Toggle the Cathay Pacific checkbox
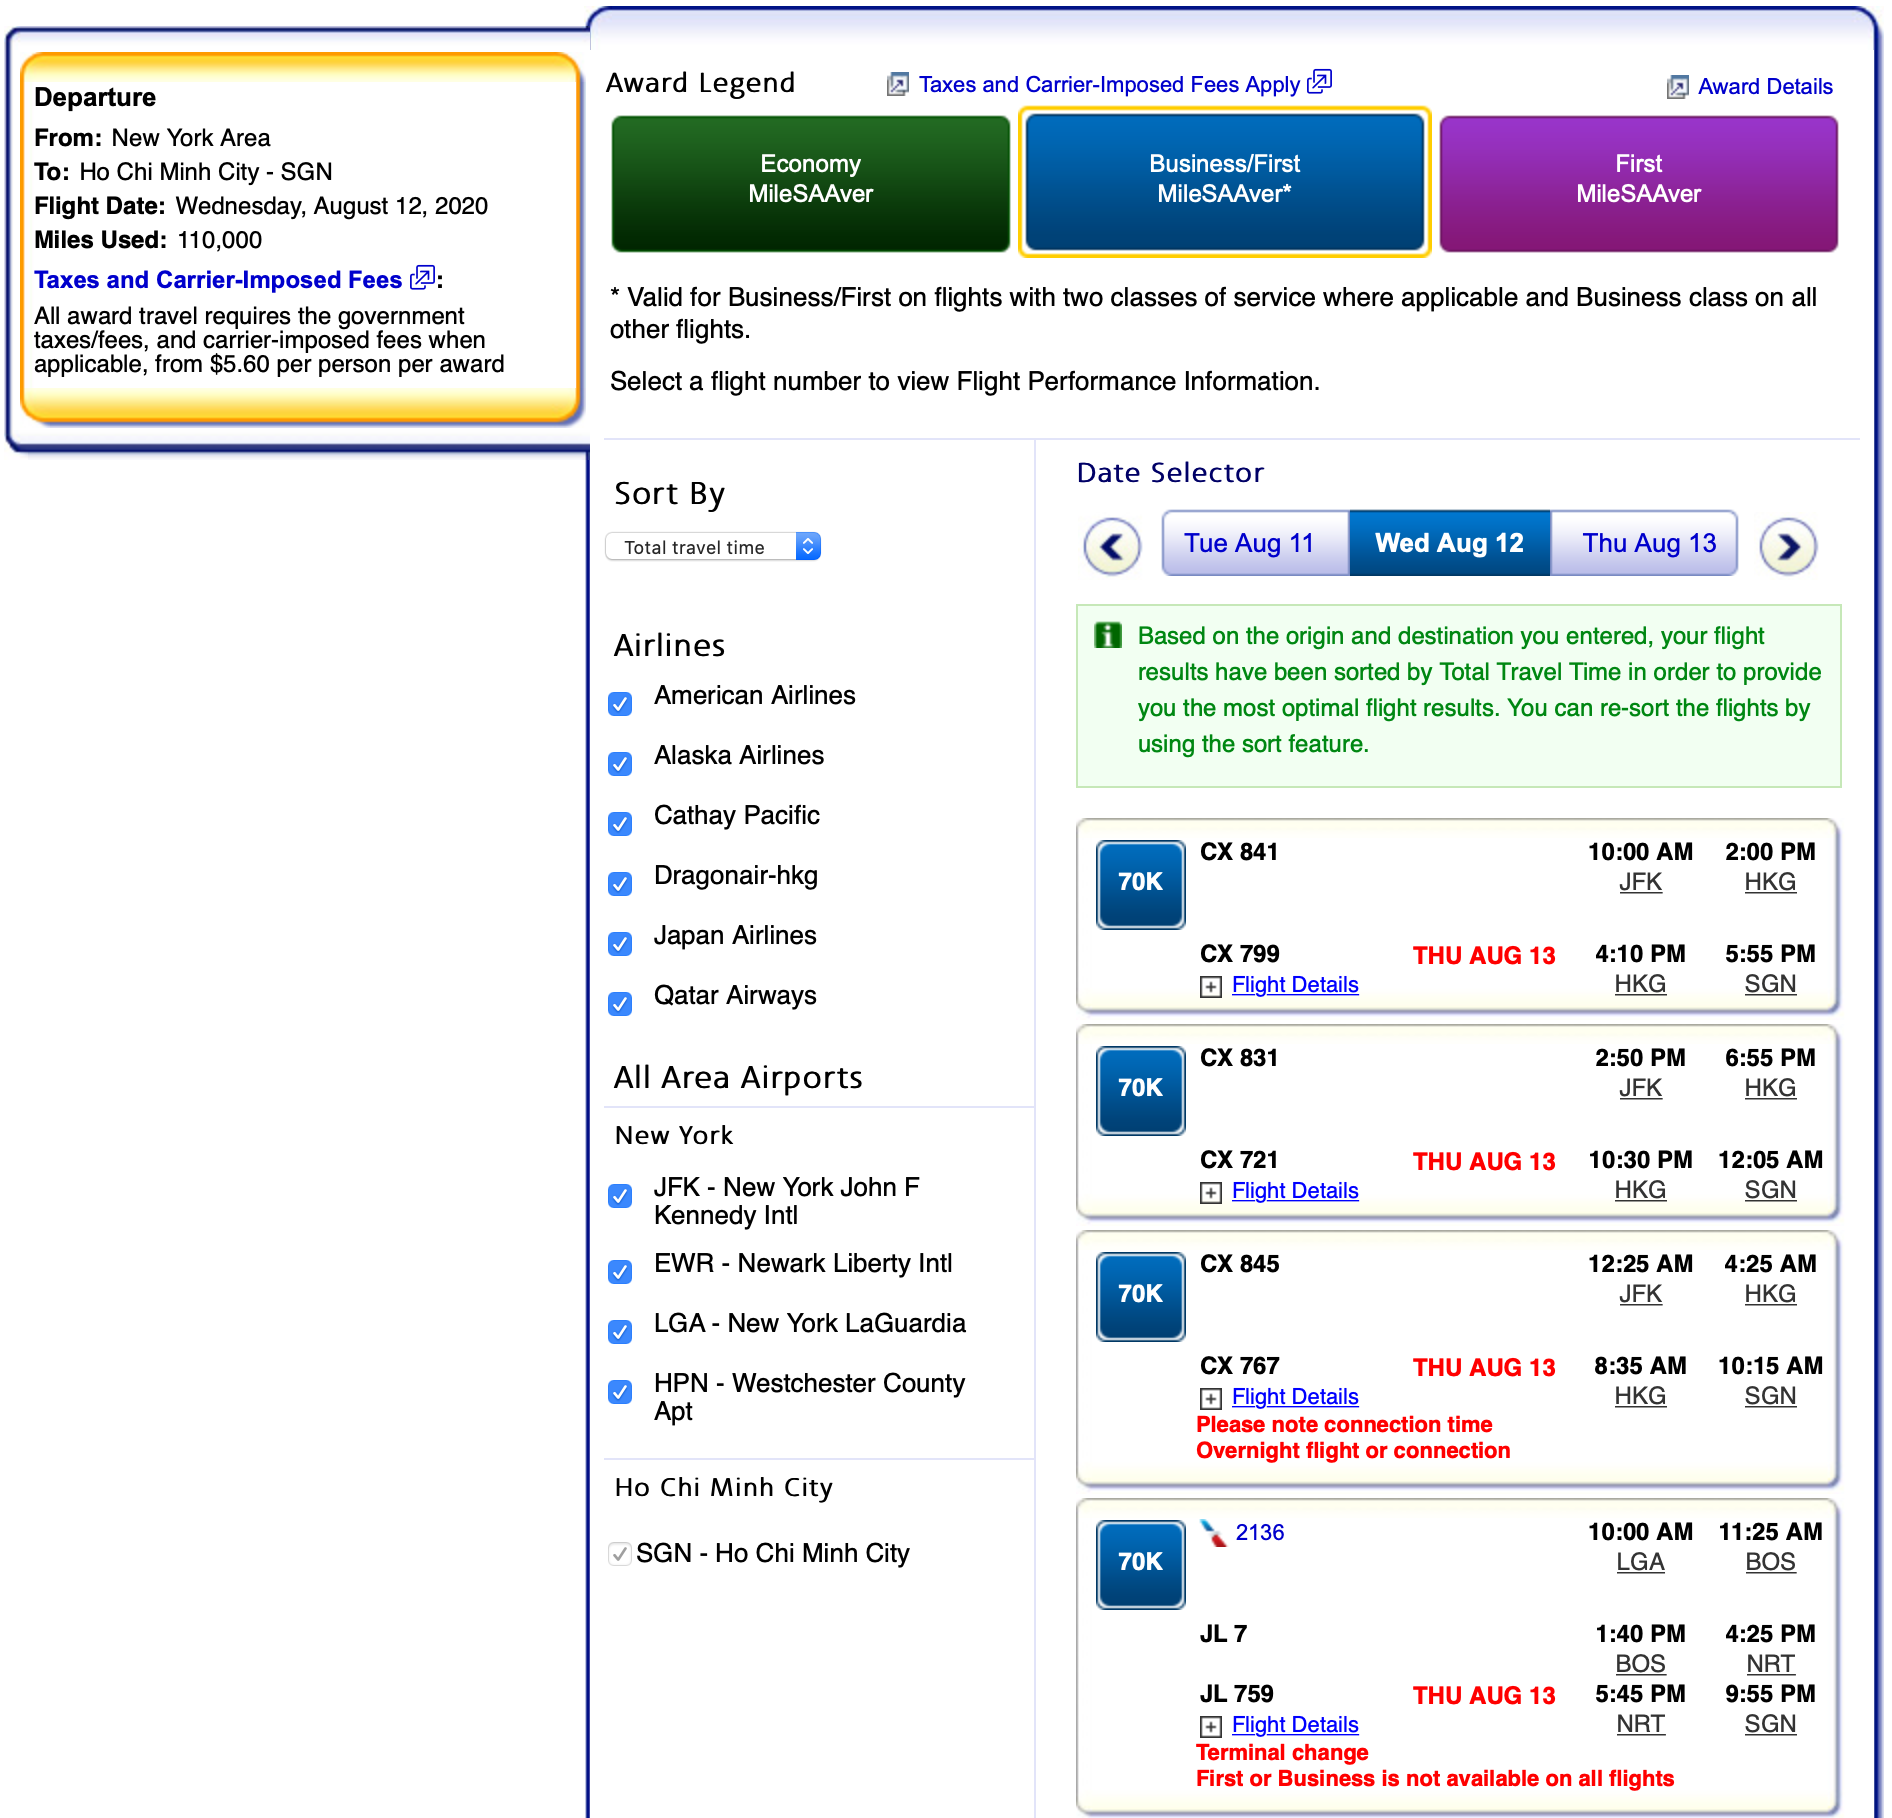1892x1818 pixels. [620, 824]
